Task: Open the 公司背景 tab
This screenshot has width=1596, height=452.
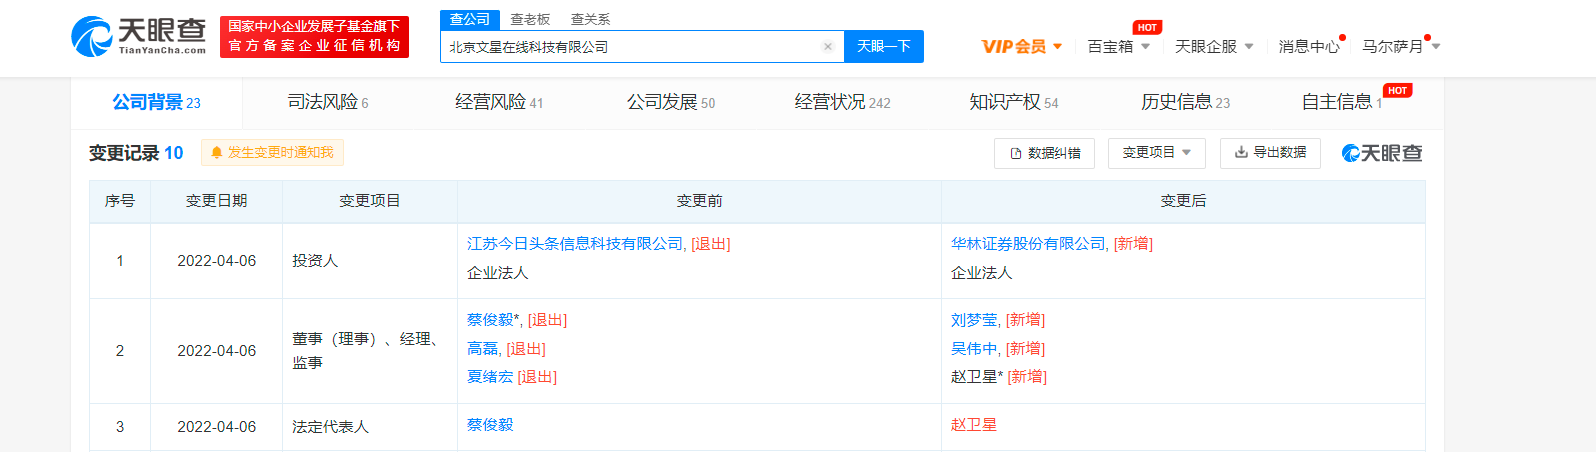Action: [156, 102]
